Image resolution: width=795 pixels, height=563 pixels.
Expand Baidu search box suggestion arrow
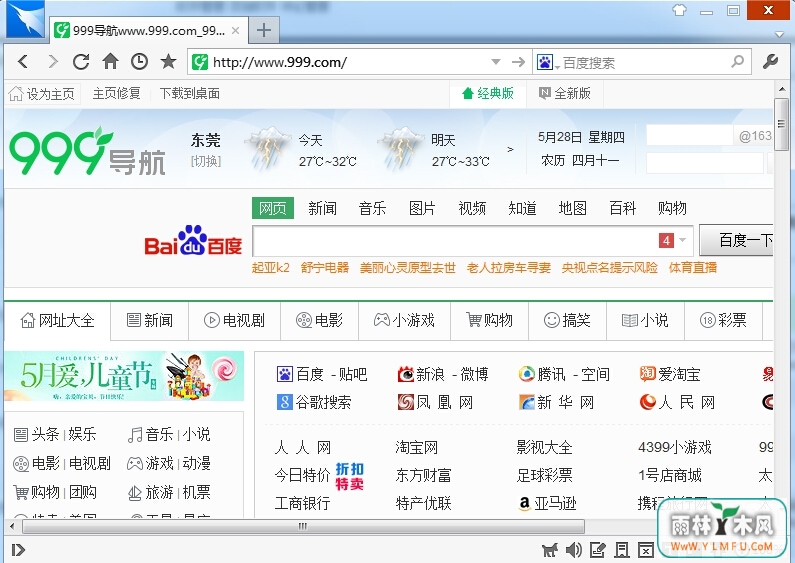tap(682, 240)
